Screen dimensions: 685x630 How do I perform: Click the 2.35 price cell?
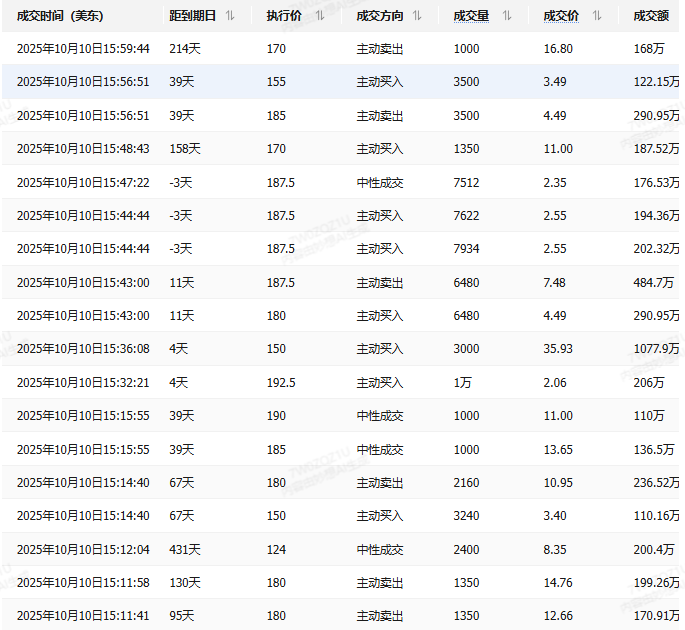coord(555,182)
